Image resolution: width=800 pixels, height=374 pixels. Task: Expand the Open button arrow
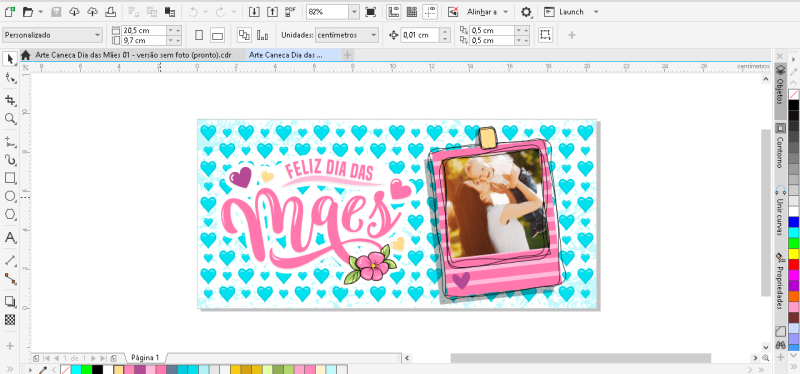(x=41, y=12)
